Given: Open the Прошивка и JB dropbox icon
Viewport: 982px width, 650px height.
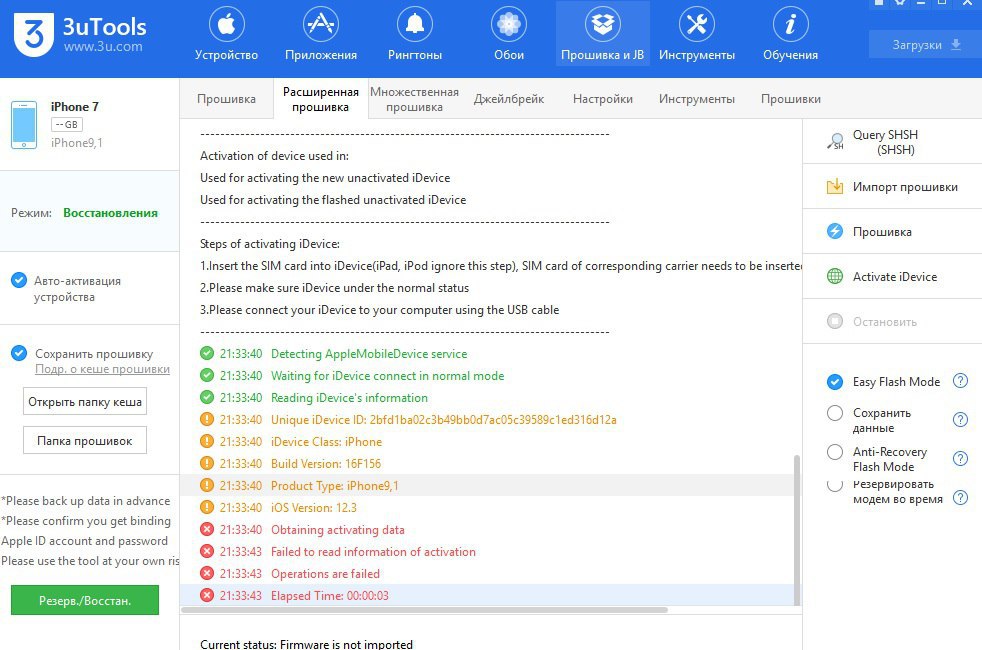Looking at the screenshot, I should pos(602,24).
